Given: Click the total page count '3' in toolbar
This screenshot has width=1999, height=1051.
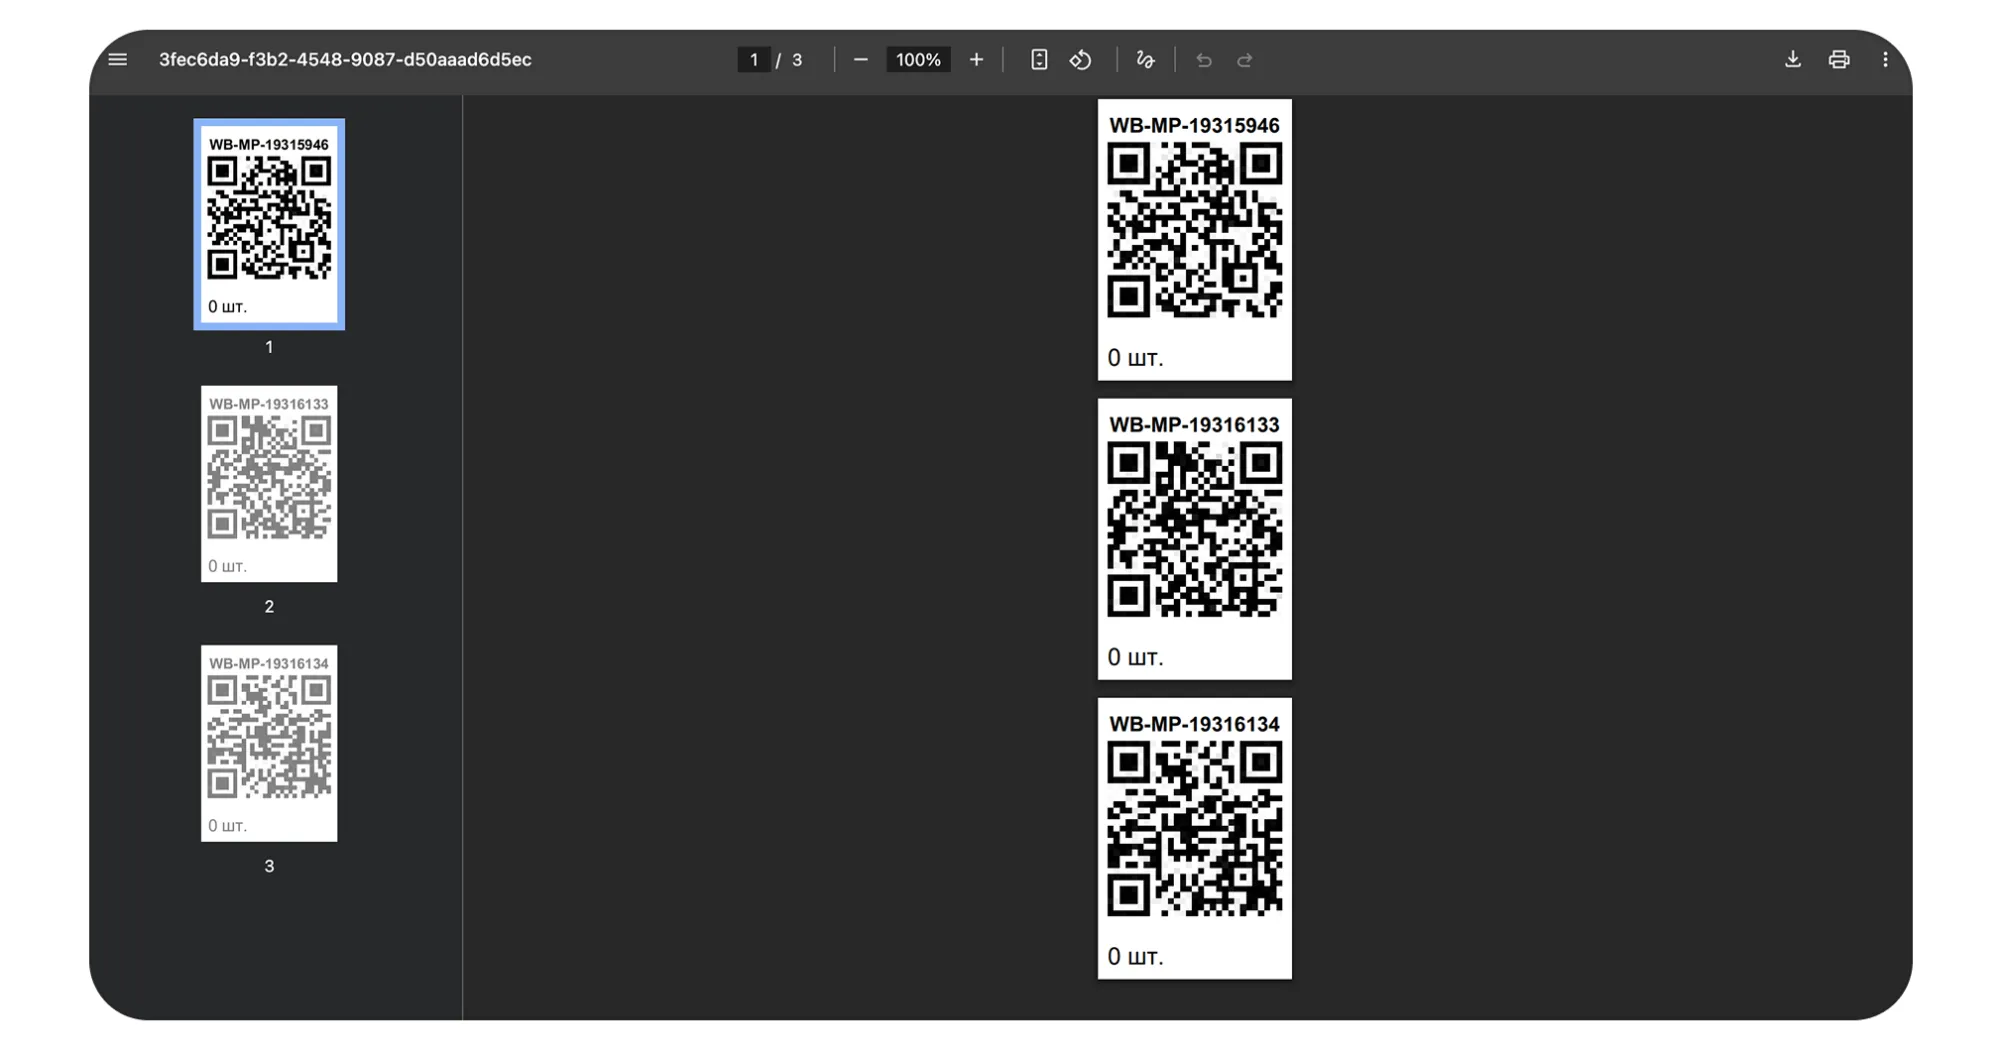Looking at the screenshot, I should pos(797,60).
